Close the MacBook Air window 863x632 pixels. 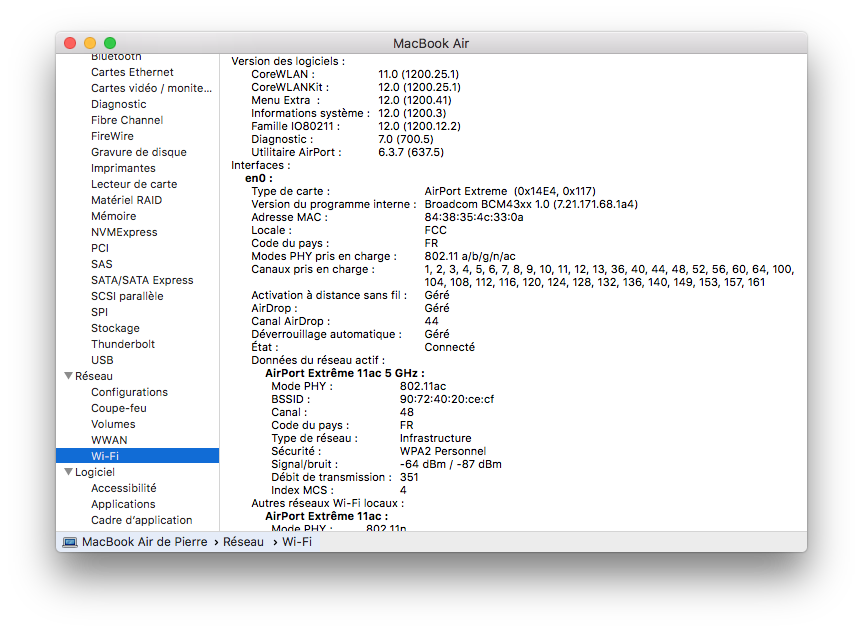pos(70,43)
